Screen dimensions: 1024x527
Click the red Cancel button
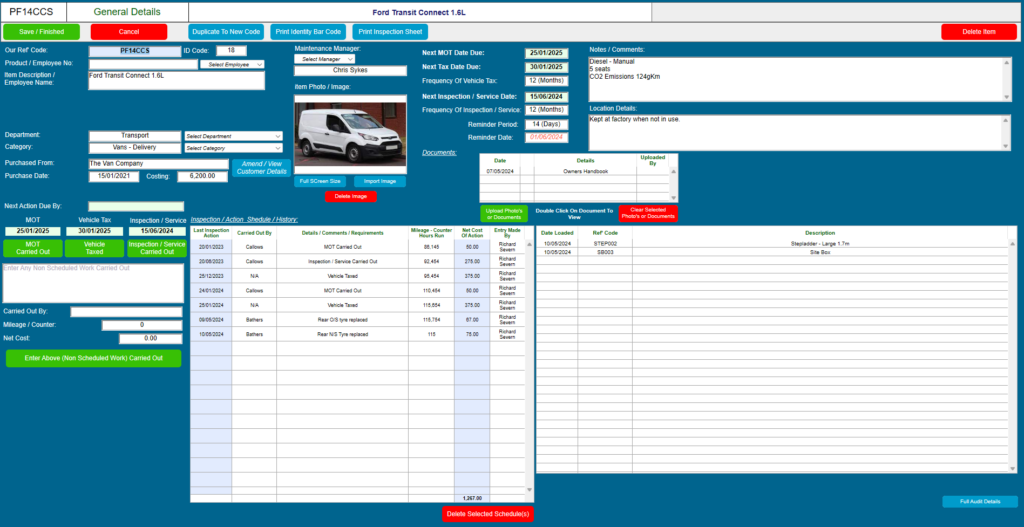129,31
